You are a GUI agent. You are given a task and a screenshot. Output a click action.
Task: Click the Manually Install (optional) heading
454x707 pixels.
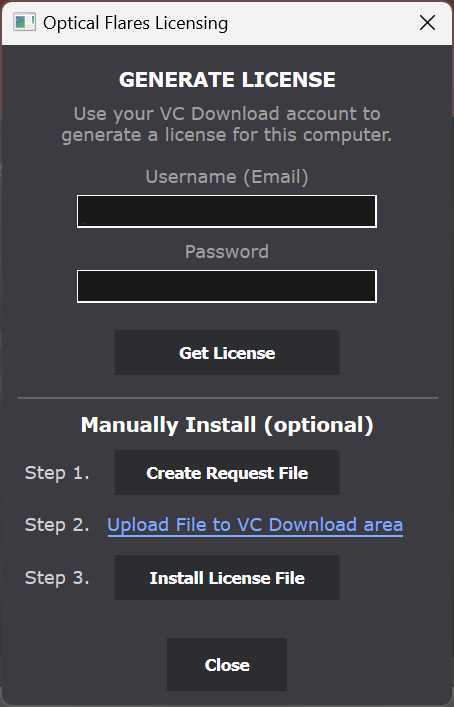(227, 425)
